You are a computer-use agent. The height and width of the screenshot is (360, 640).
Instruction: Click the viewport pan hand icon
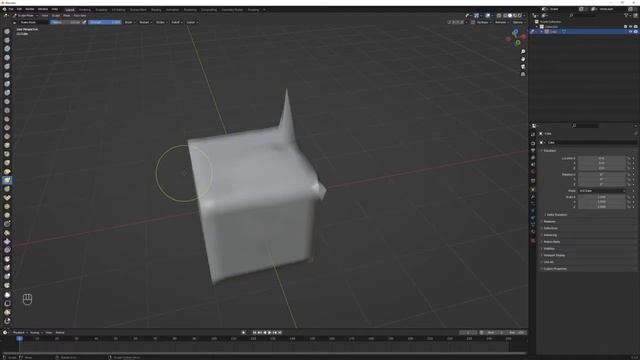(x=523, y=59)
